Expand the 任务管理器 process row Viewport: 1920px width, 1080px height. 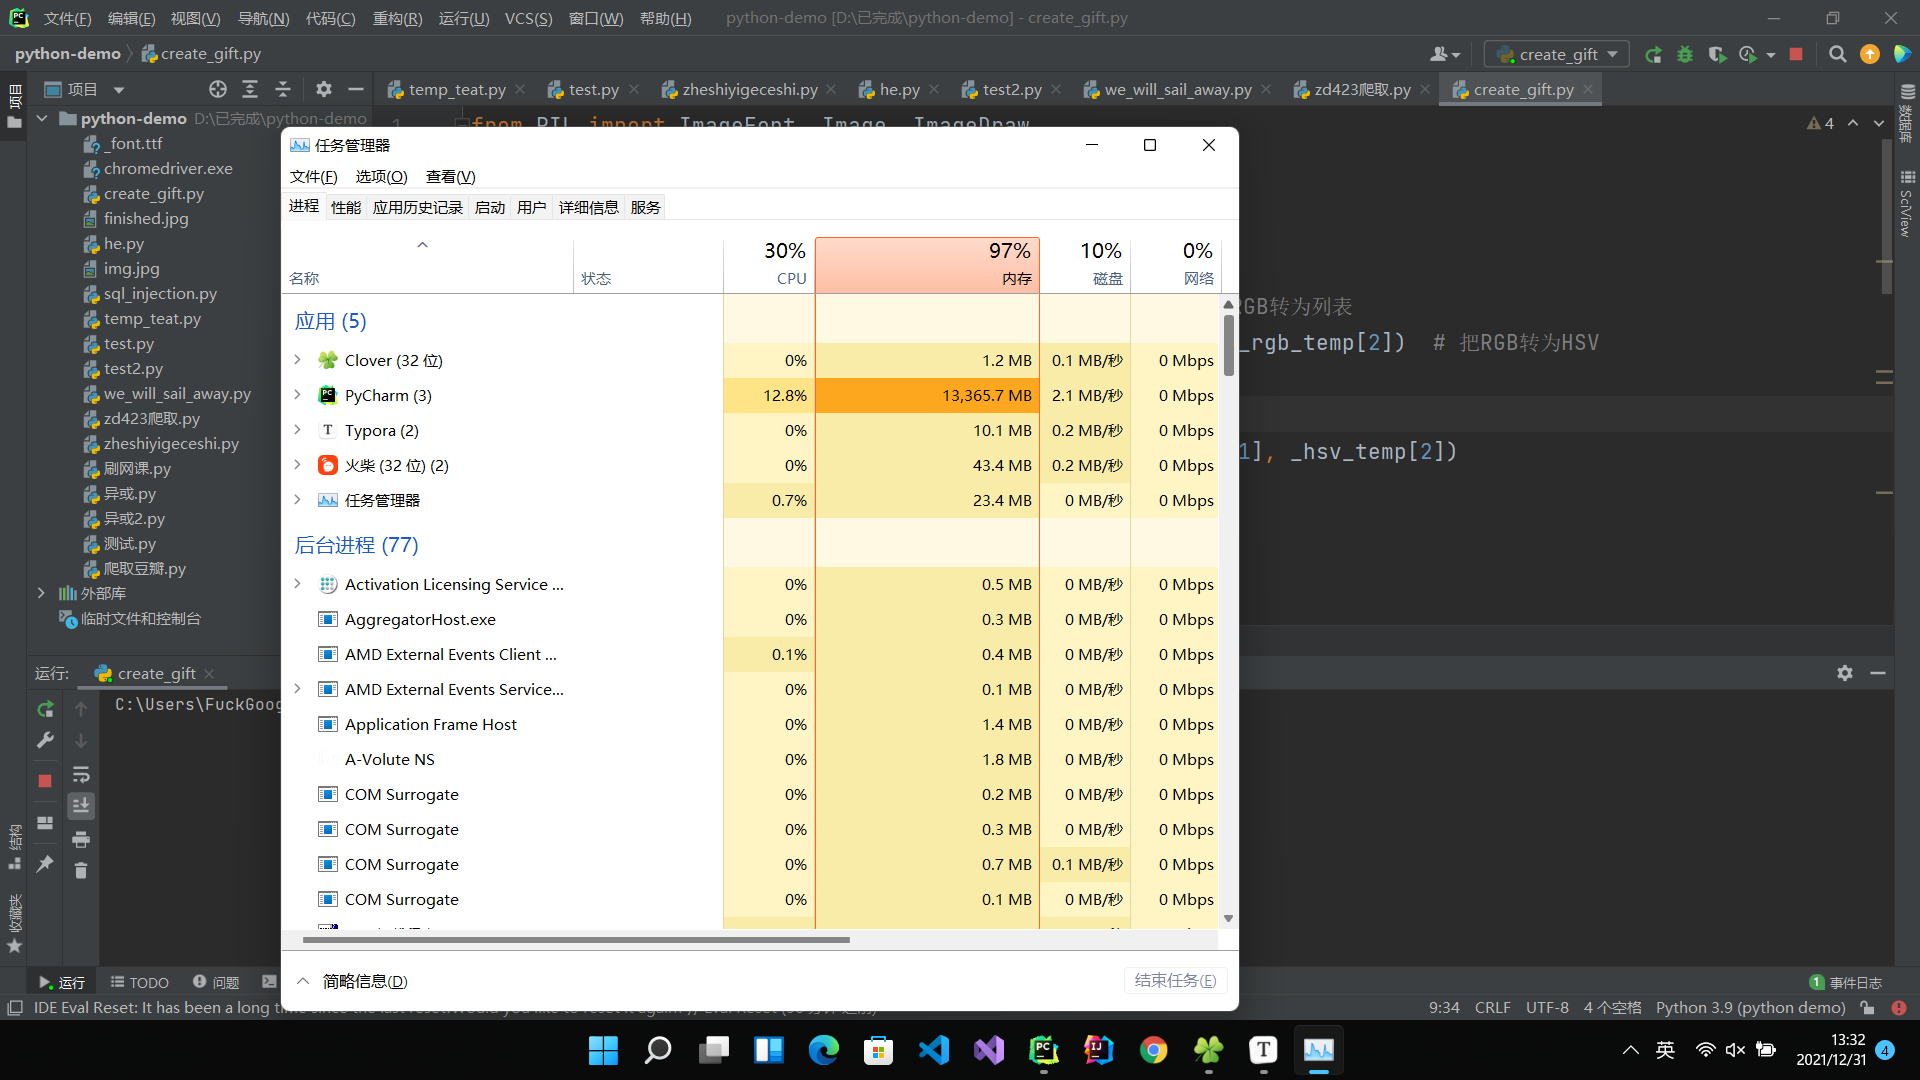click(297, 500)
